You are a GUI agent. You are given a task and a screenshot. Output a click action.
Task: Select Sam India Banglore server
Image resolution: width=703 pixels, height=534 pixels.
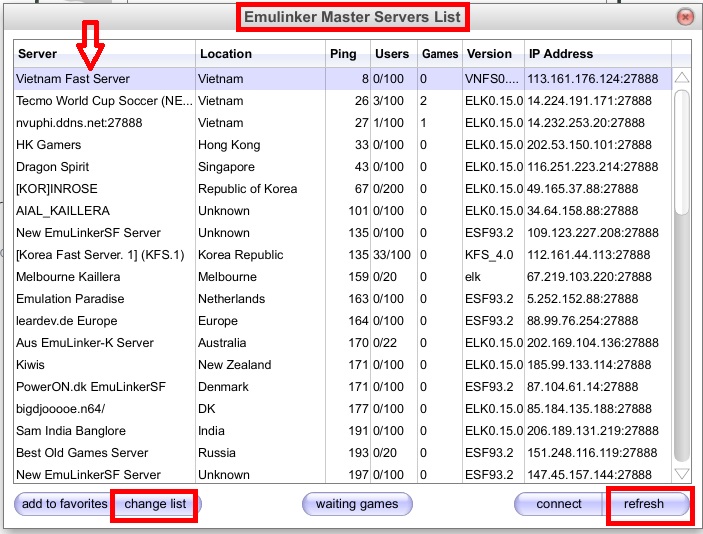[x=343, y=430]
